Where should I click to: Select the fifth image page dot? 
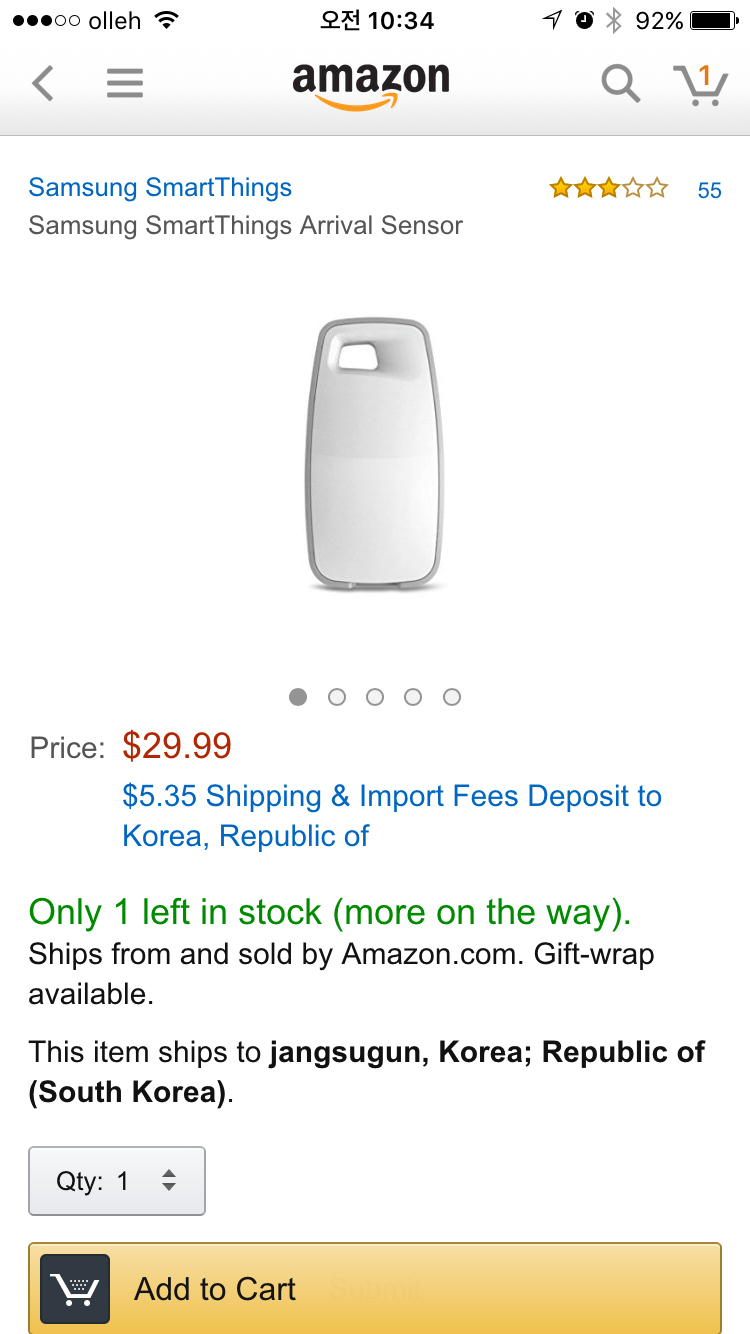(x=452, y=697)
